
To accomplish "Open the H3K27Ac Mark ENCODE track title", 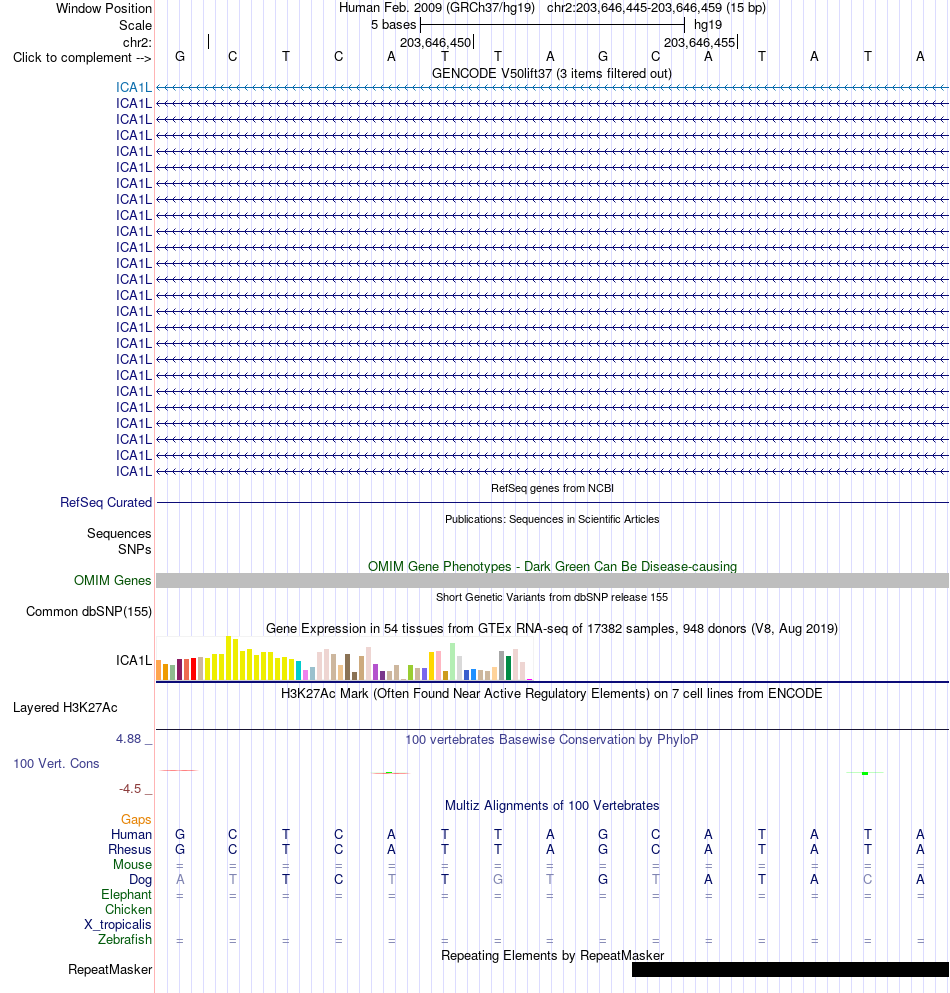I will 552,693.
